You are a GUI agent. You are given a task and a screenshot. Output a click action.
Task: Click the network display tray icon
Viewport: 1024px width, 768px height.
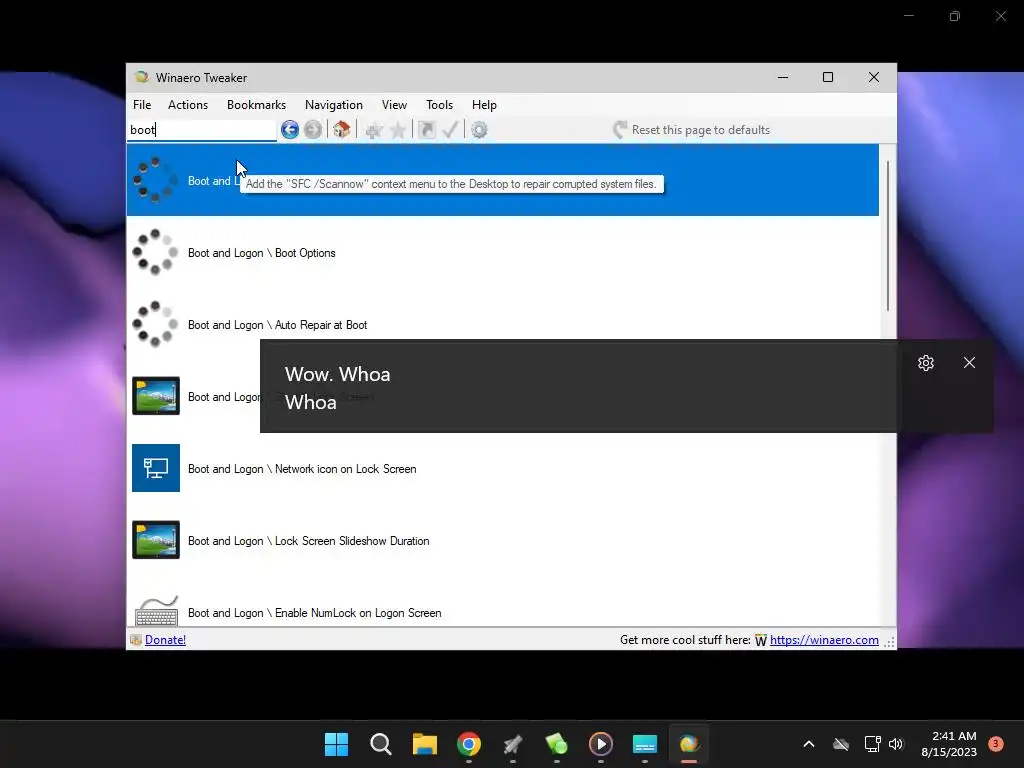(x=872, y=744)
